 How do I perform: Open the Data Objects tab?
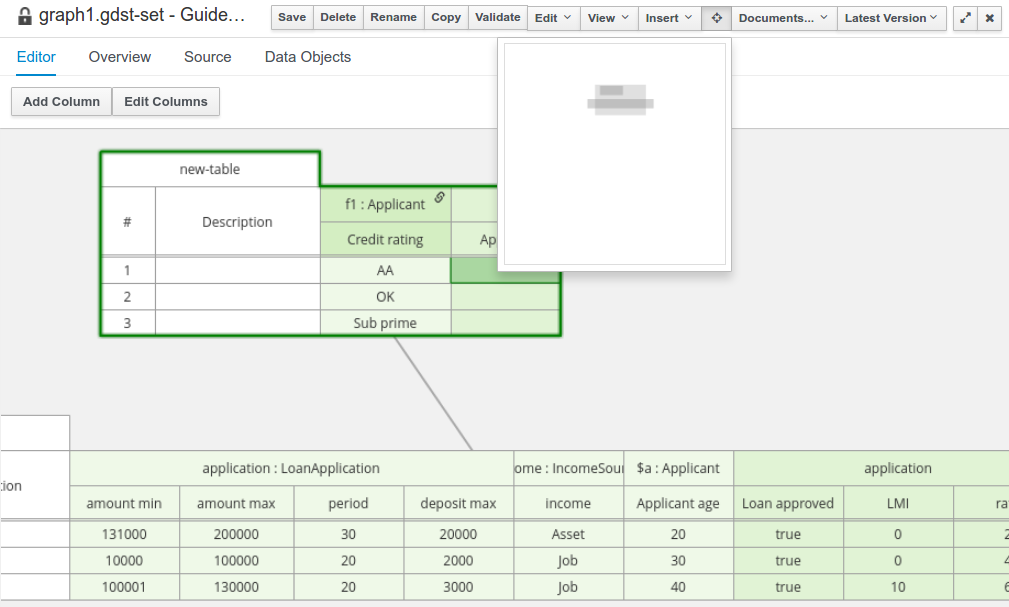coord(308,57)
